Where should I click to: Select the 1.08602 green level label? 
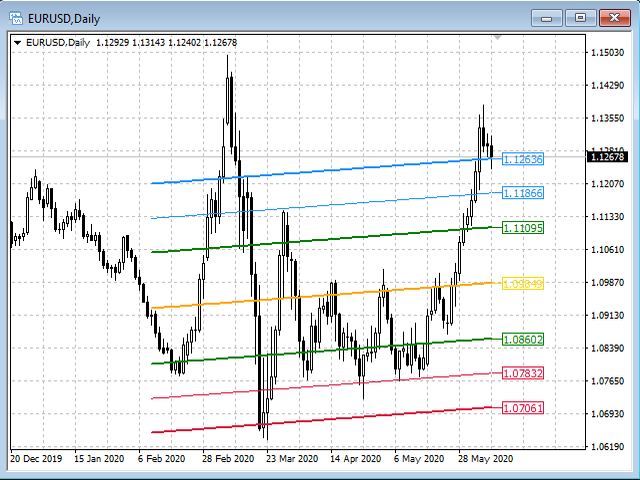(522, 340)
